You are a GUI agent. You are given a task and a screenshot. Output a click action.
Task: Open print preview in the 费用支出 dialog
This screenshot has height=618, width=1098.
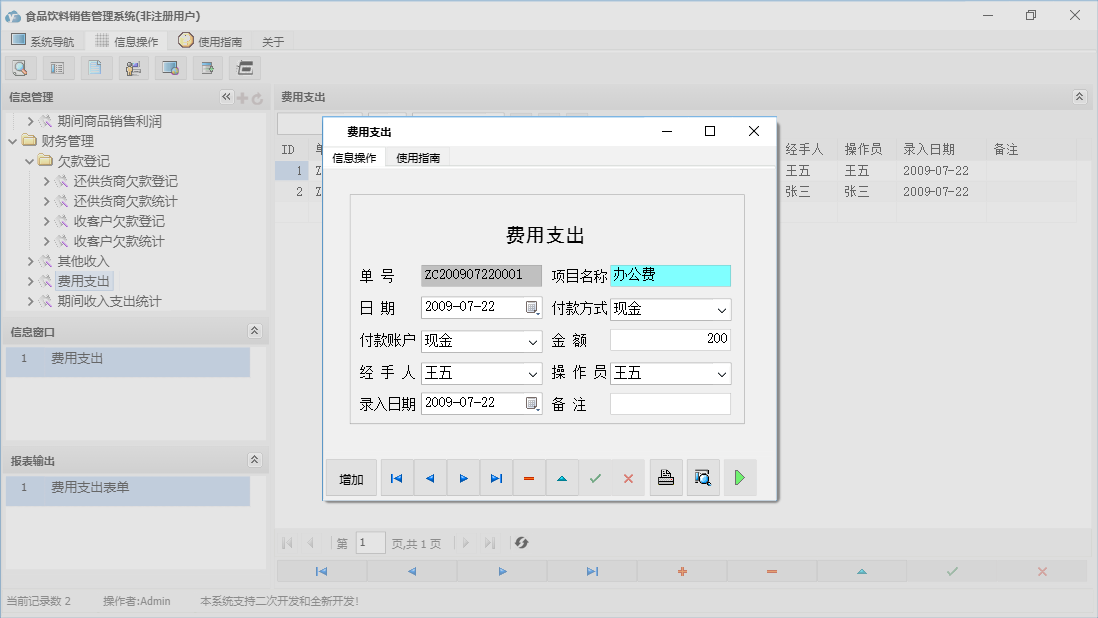702,477
